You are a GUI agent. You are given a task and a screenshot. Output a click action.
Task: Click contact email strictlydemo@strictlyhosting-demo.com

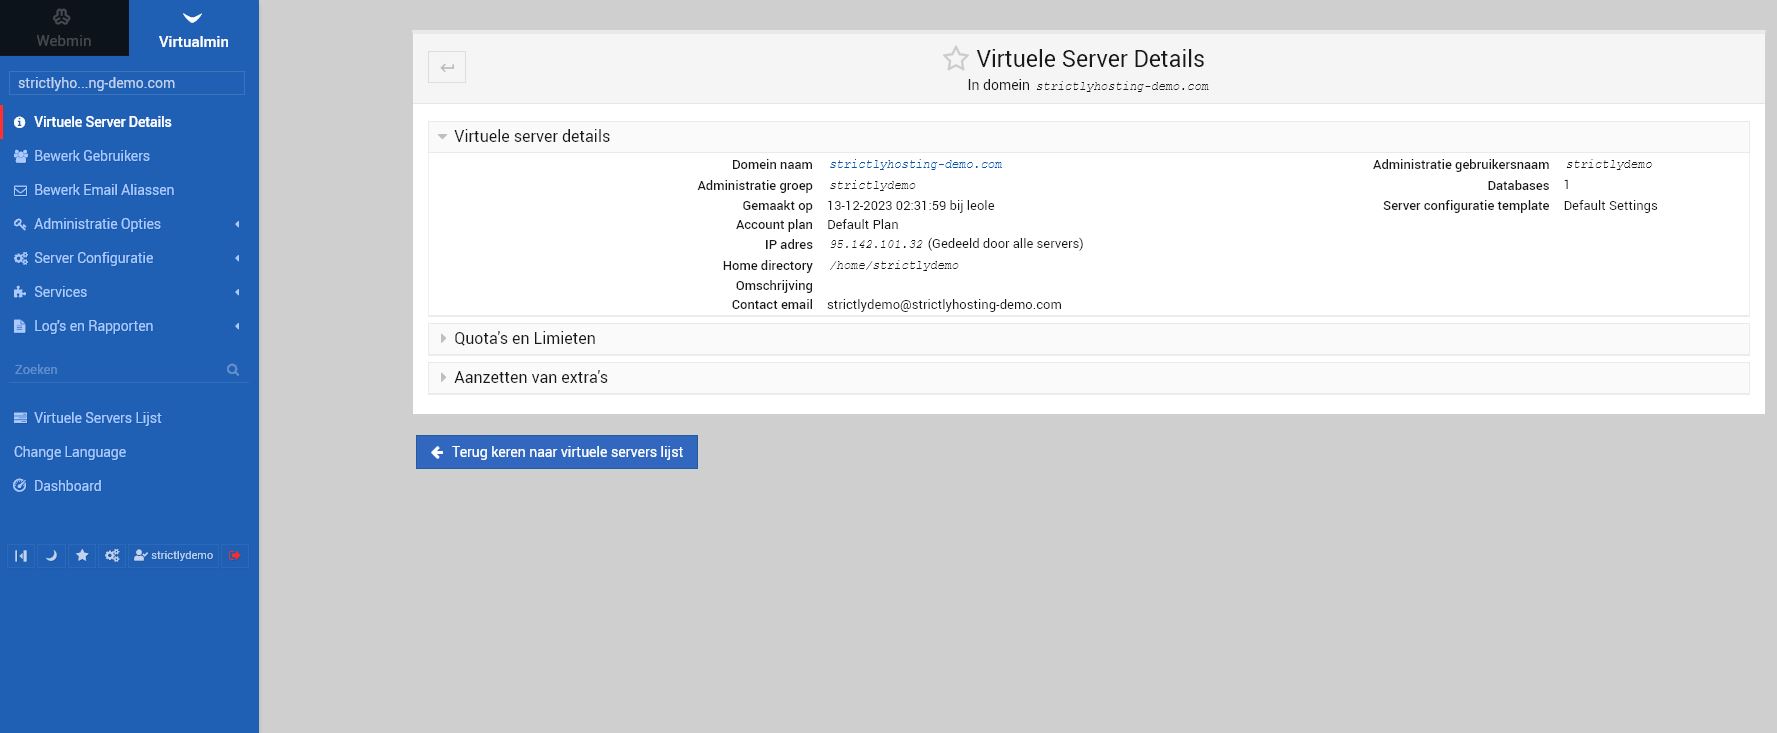944,305
